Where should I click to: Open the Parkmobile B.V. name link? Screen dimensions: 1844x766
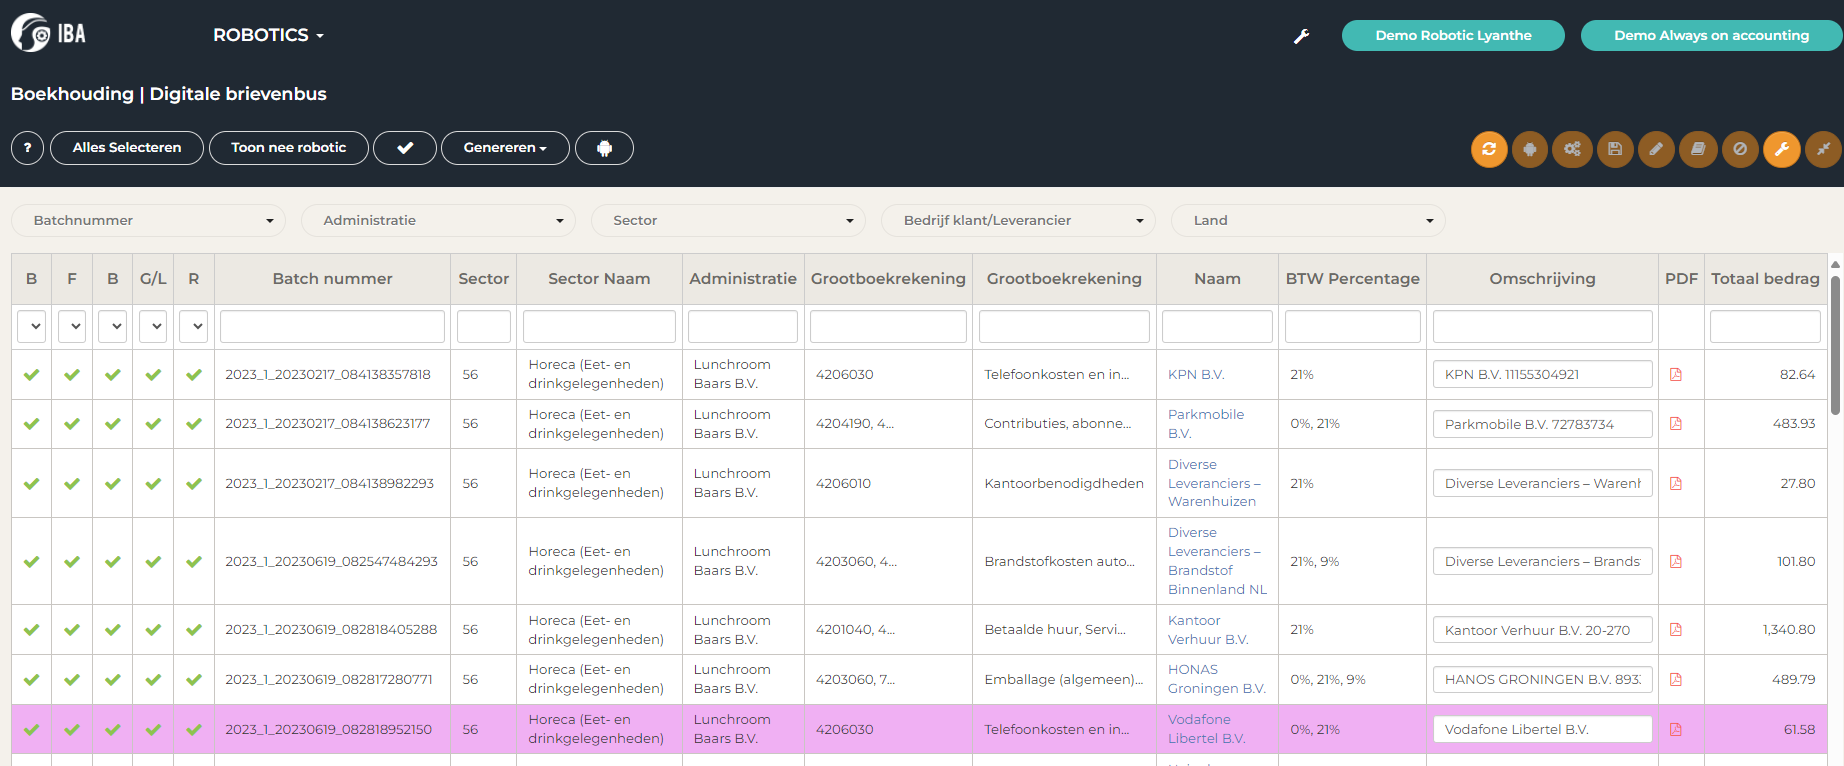click(x=1205, y=424)
